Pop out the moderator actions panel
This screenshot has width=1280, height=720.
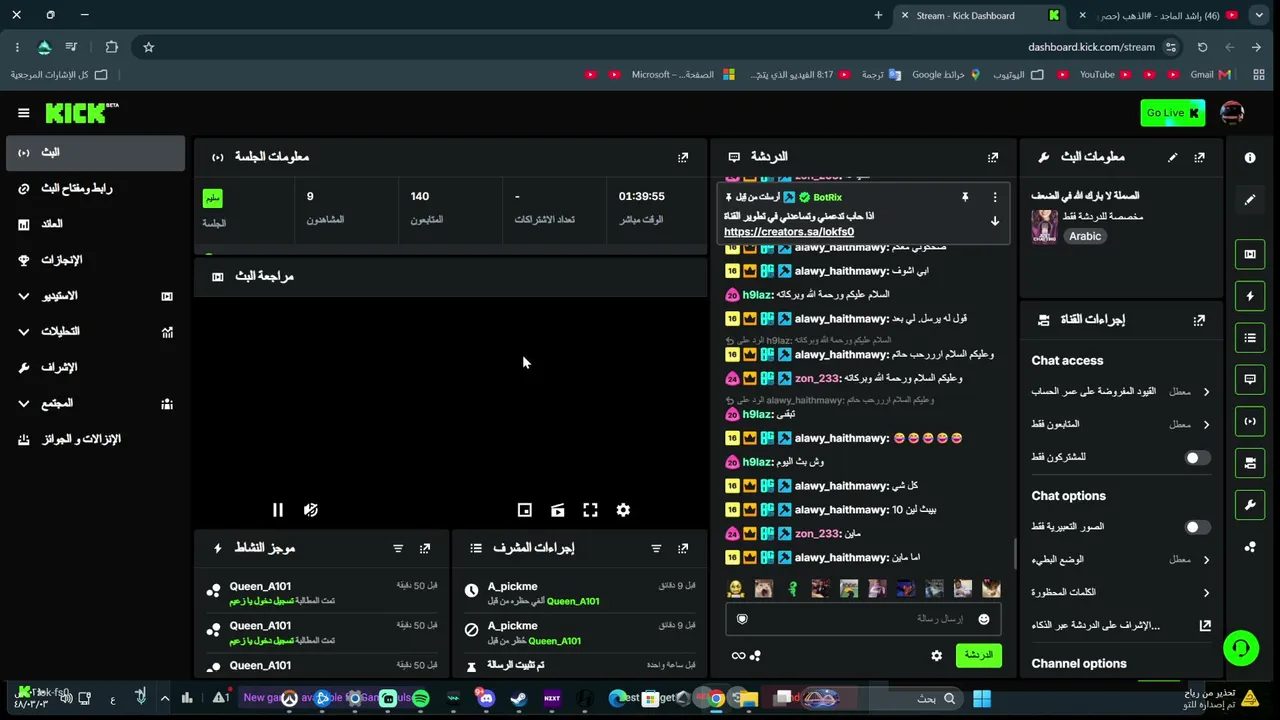[683, 548]
